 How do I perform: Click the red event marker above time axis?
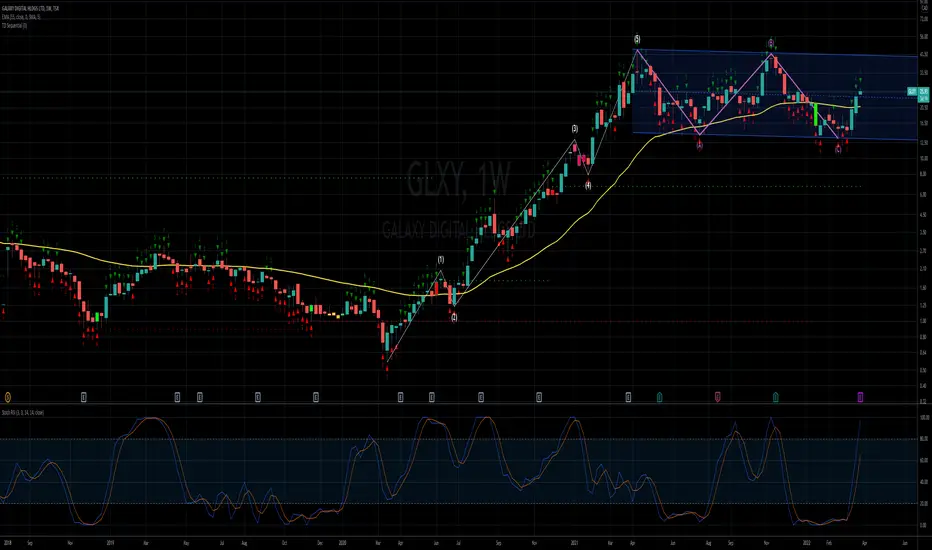717,397
